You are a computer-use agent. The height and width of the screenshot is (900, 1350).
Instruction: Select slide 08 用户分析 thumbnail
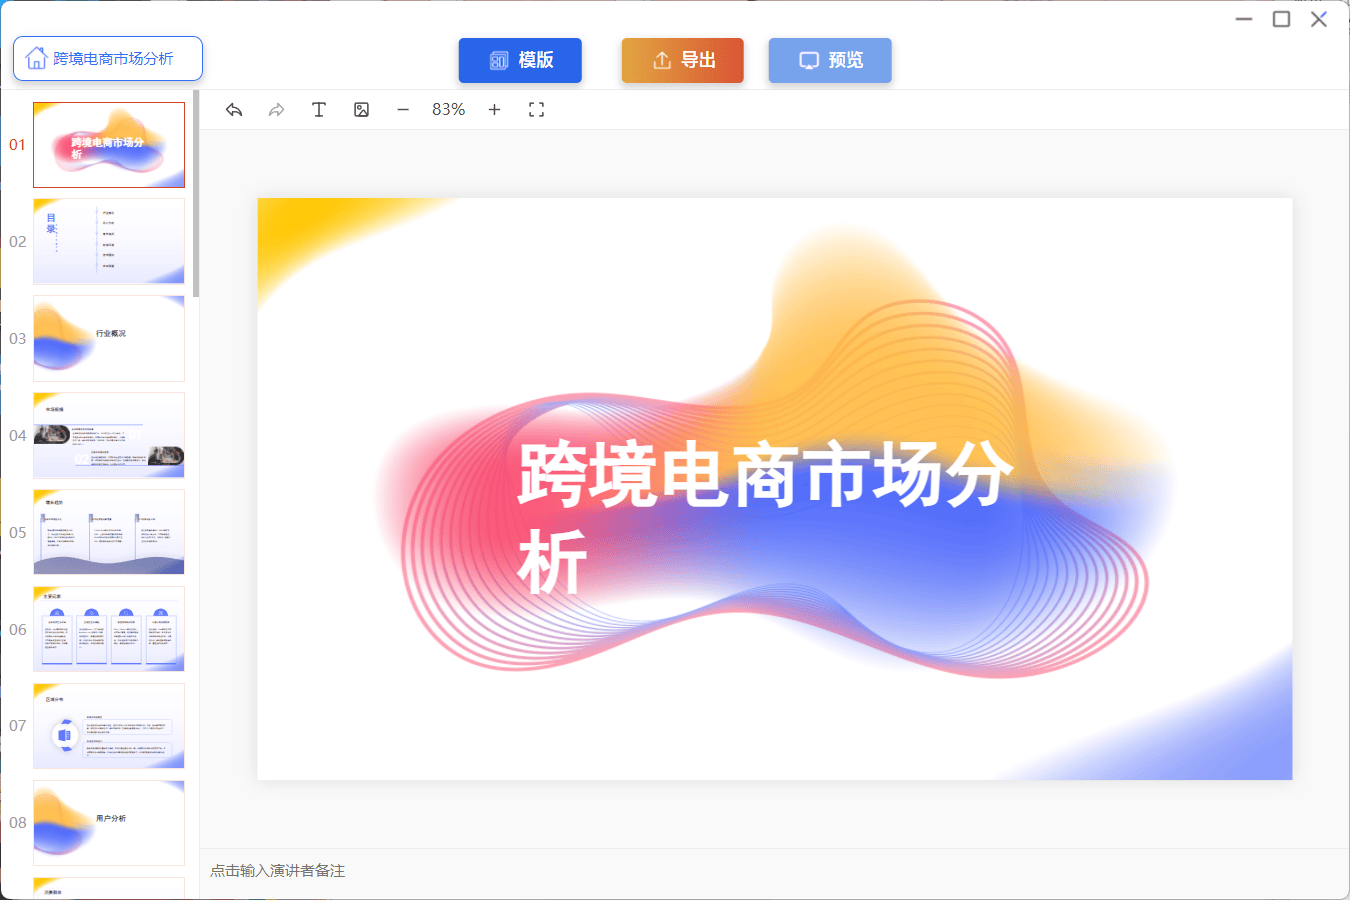pos(109,823)
